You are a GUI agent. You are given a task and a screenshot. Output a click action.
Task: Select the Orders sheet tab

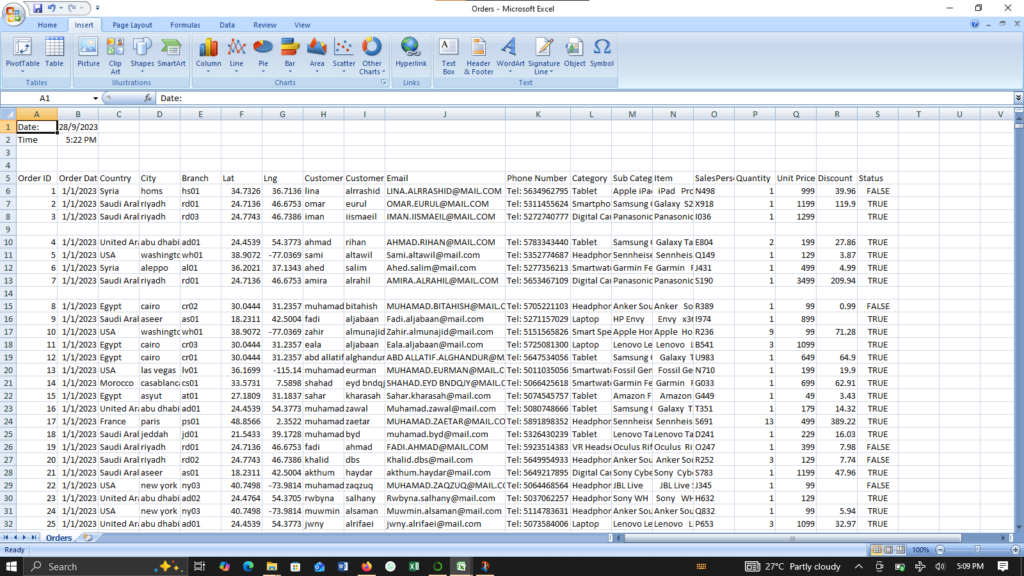58,537
